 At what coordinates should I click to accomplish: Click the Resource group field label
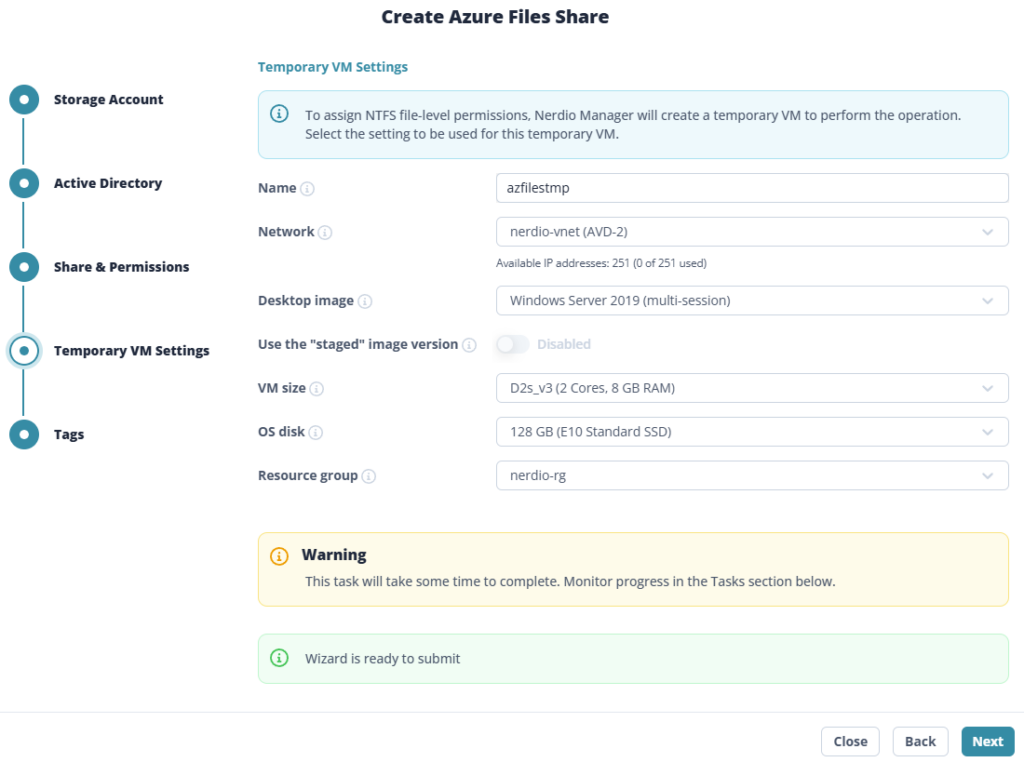tap(308, 476)
